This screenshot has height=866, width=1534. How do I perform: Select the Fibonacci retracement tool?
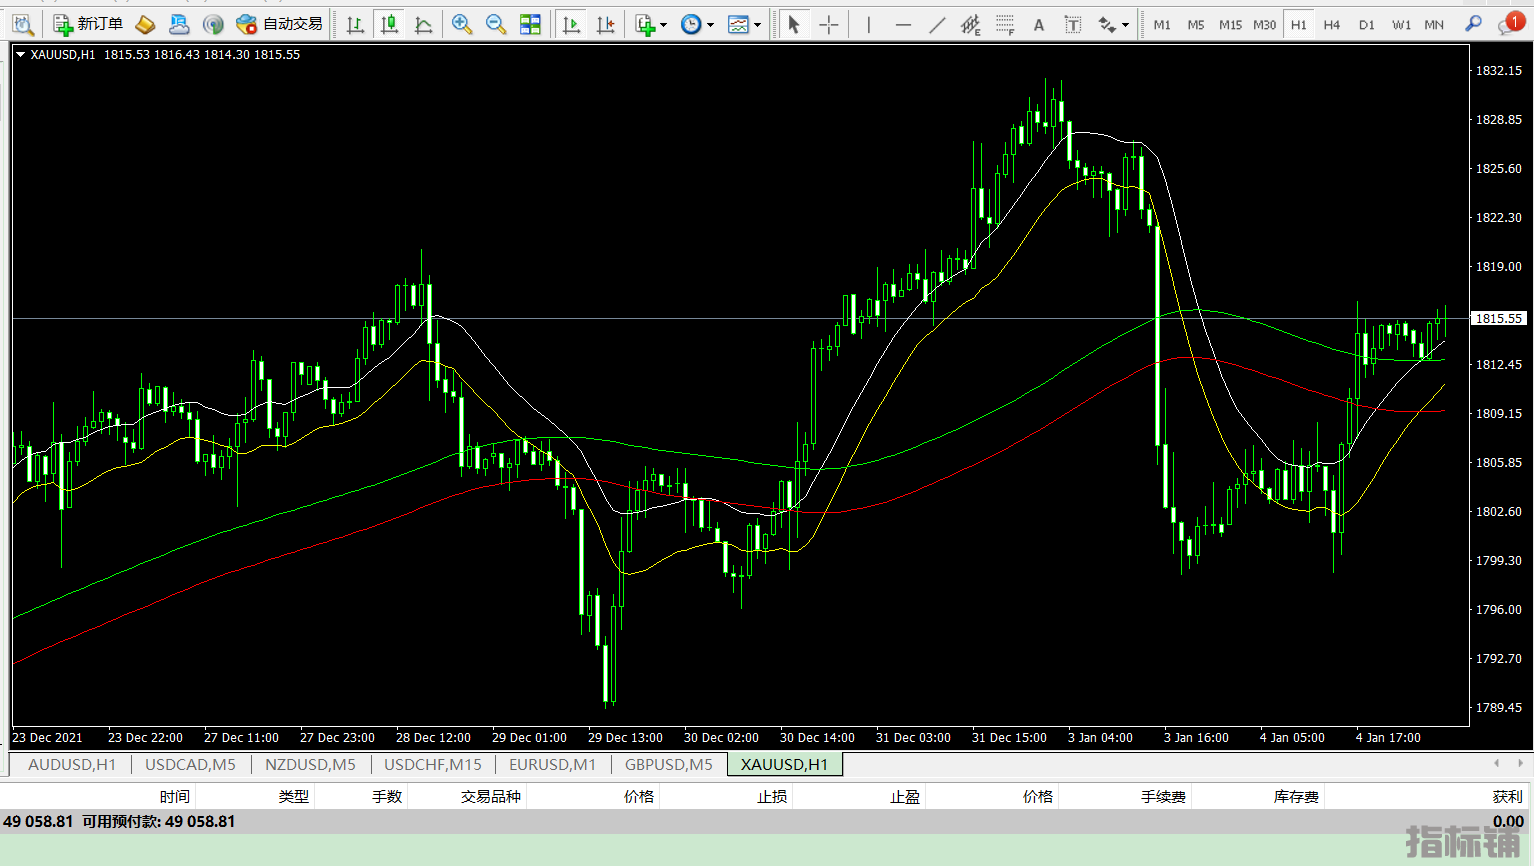pyautogui.click(x=1005, y=24)
